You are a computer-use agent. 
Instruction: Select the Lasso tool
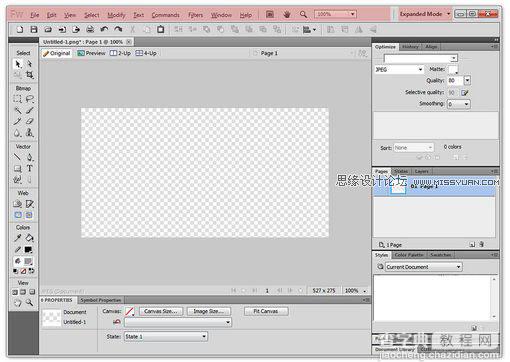[30, 99]
